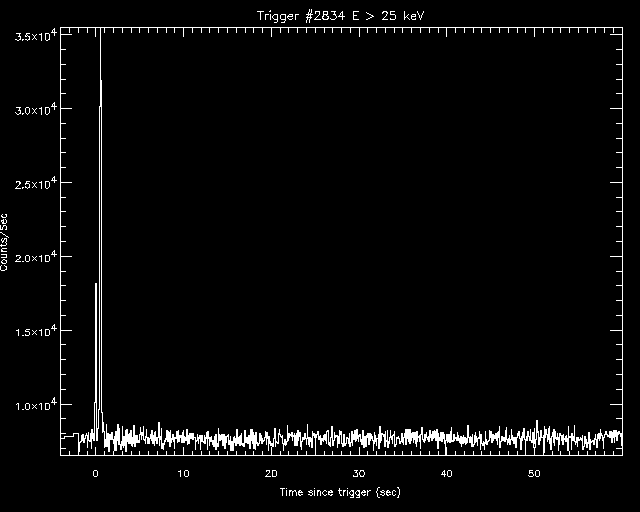Click the x-axis tick label 50
The height and width of the screenshot is (512, 640).
point(534,474)
